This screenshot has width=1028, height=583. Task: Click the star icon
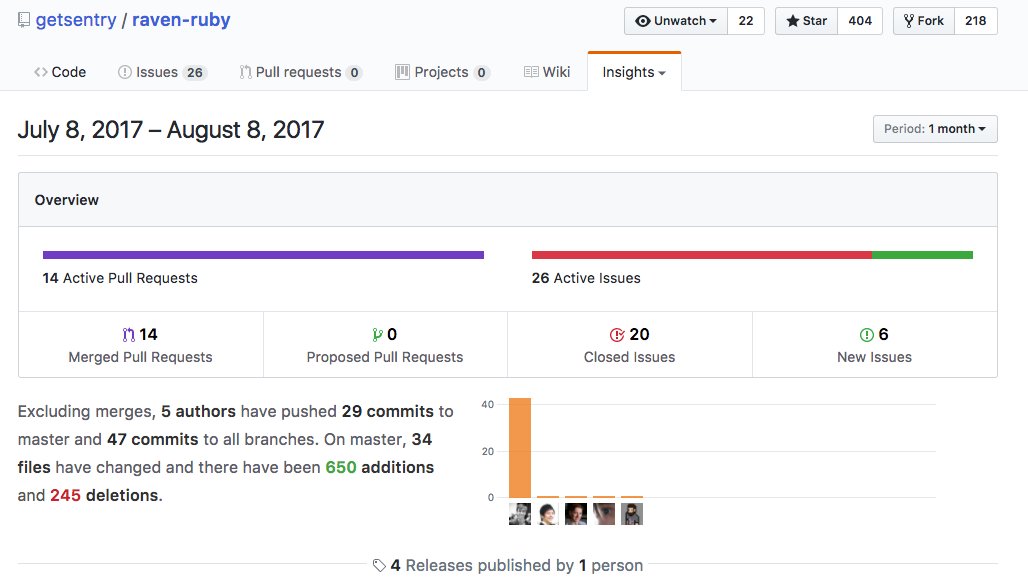tap(793, 21)
